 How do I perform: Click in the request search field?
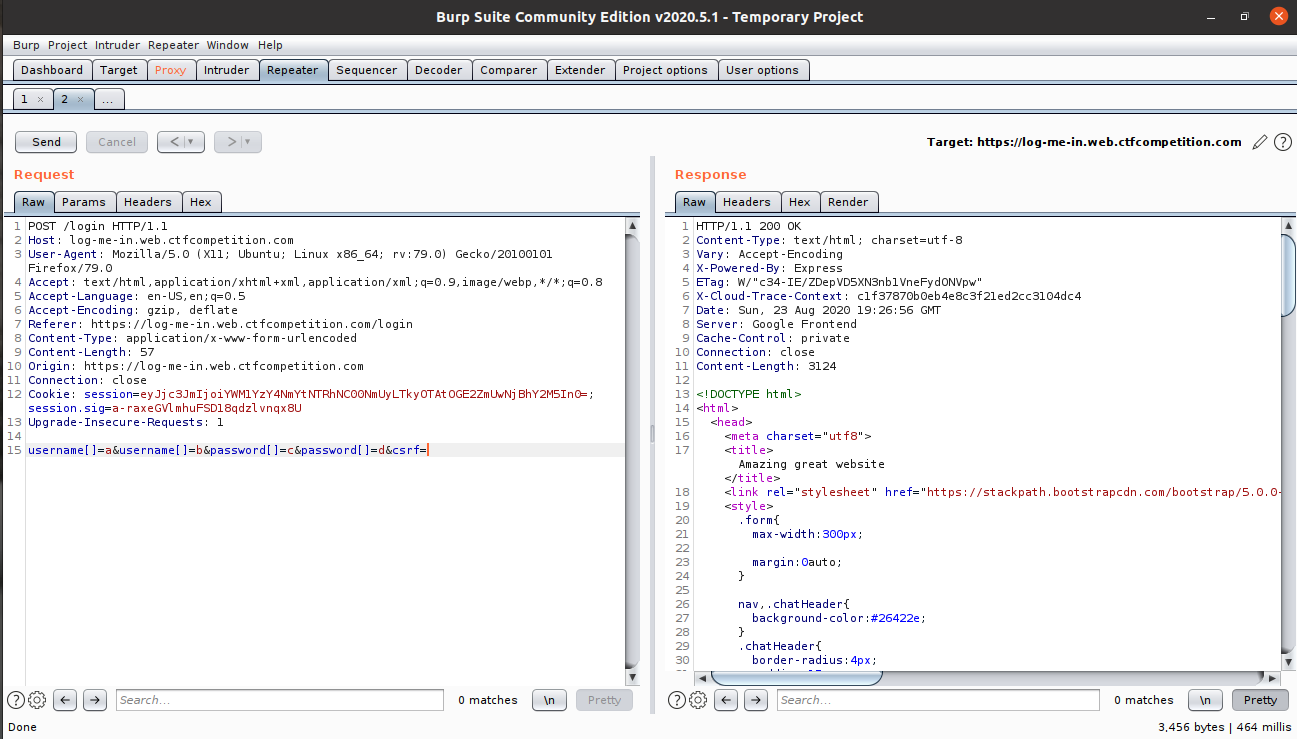pyautogui.click(x=280, y=700)
